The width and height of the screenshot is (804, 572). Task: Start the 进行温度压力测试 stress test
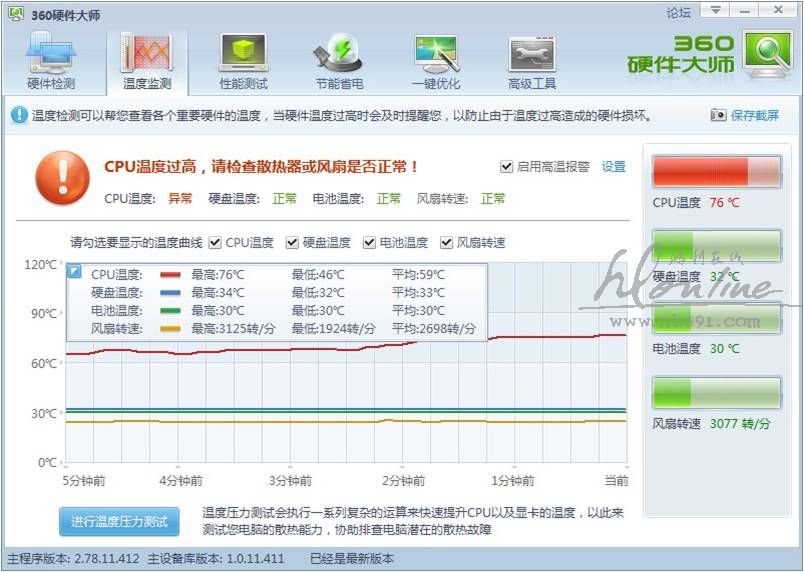coord(119,522)
